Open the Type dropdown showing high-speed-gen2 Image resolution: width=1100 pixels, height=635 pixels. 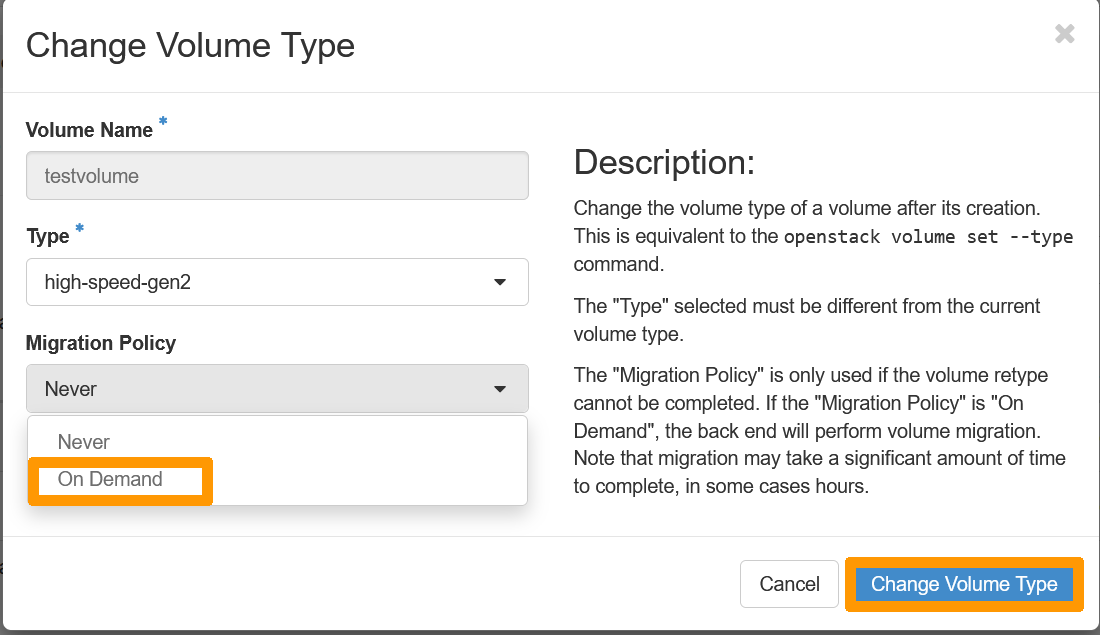277,282
